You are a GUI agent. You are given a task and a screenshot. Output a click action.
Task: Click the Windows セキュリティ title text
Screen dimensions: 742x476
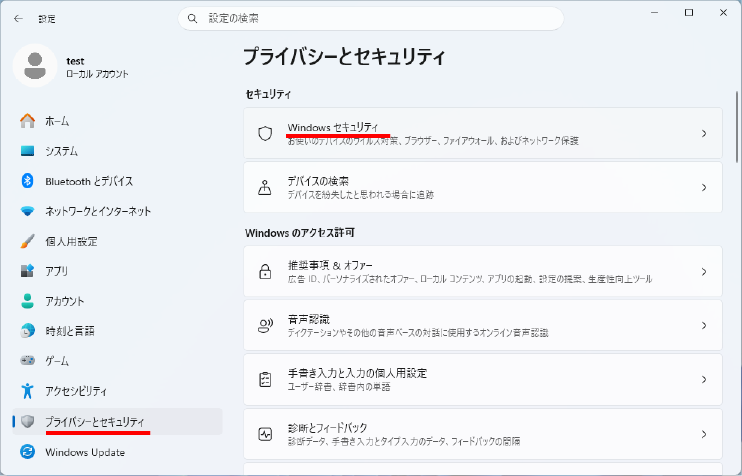pos(333,127)
